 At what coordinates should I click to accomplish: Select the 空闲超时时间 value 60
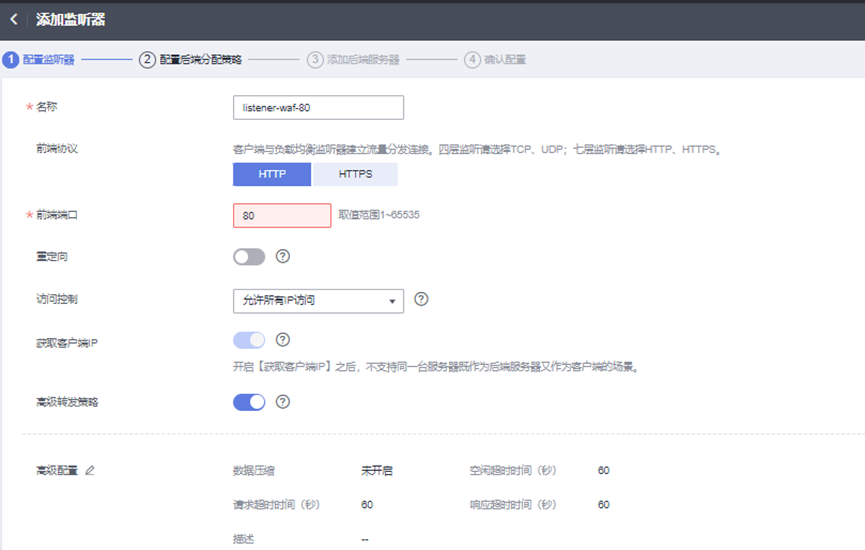point(604,471)
